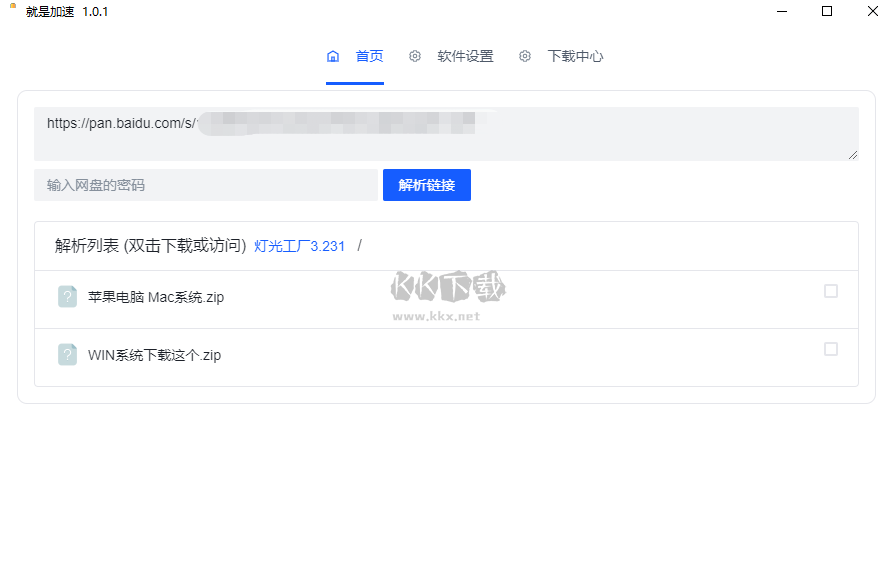Click the file icon for WIN系统下载这个.zip

click(67, 354)
